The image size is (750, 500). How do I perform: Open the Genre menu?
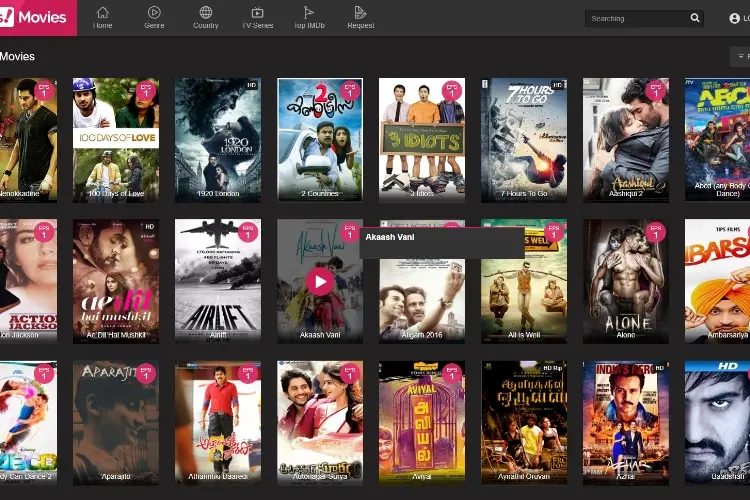[x=154, y=18]
